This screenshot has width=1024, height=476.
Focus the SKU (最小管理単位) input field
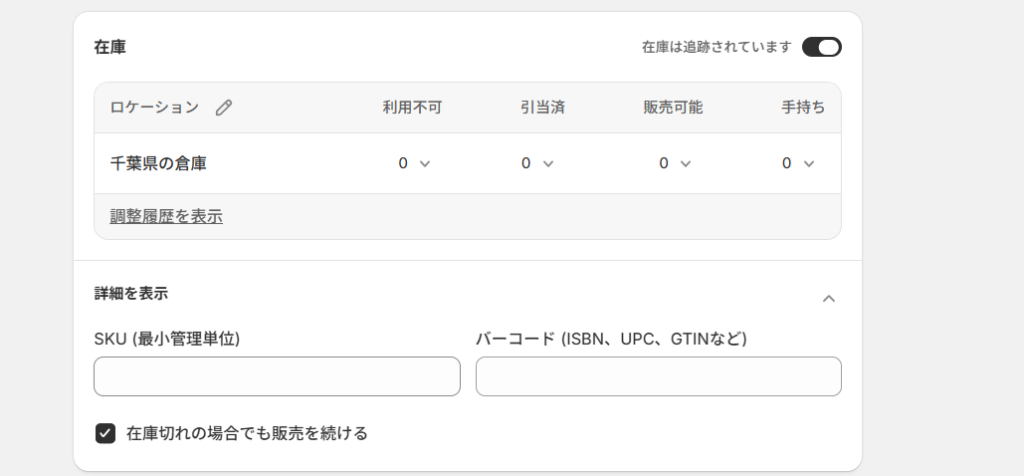coord(277,376)
